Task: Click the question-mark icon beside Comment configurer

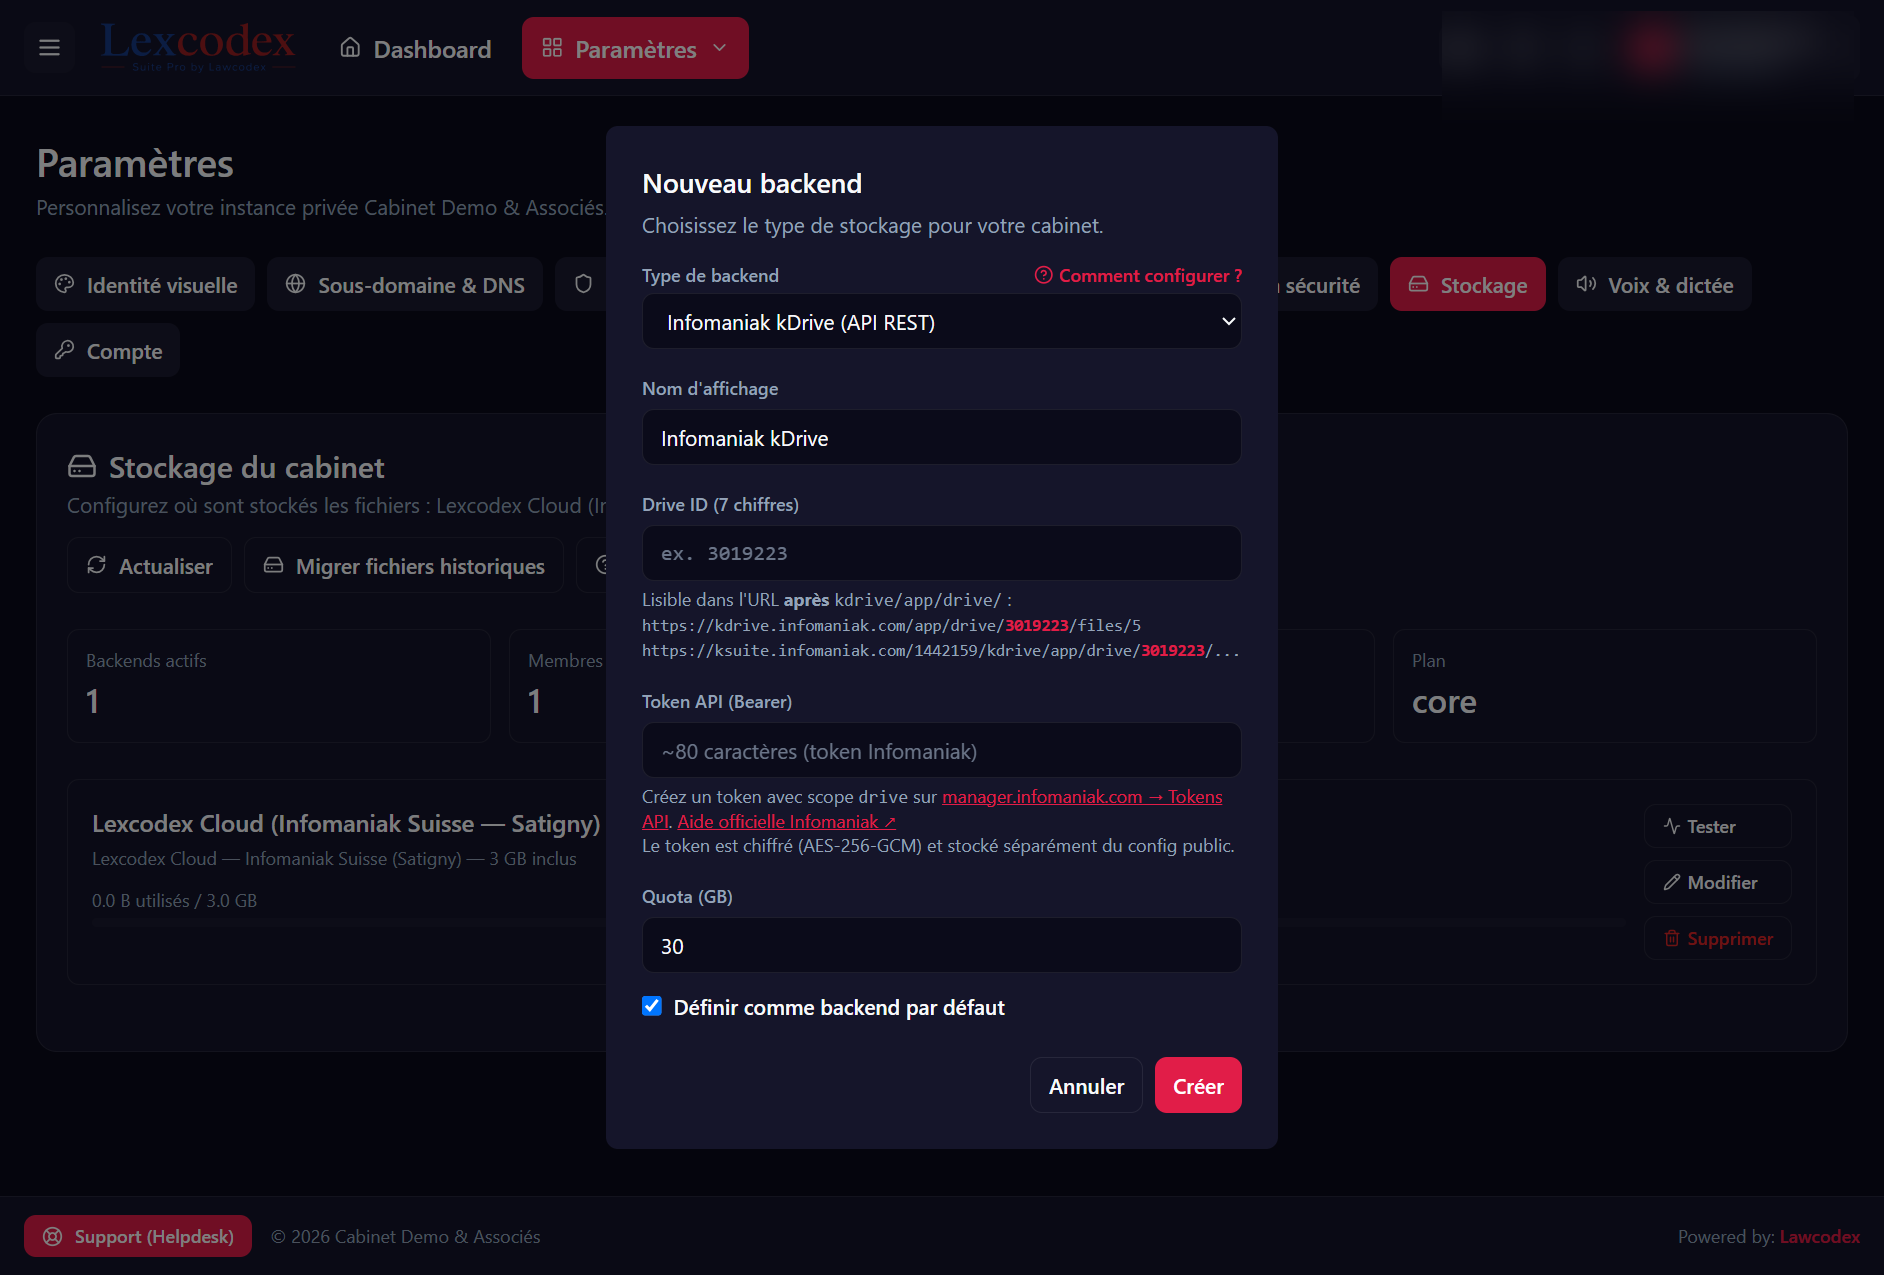Action: (x=1043, y=275)
